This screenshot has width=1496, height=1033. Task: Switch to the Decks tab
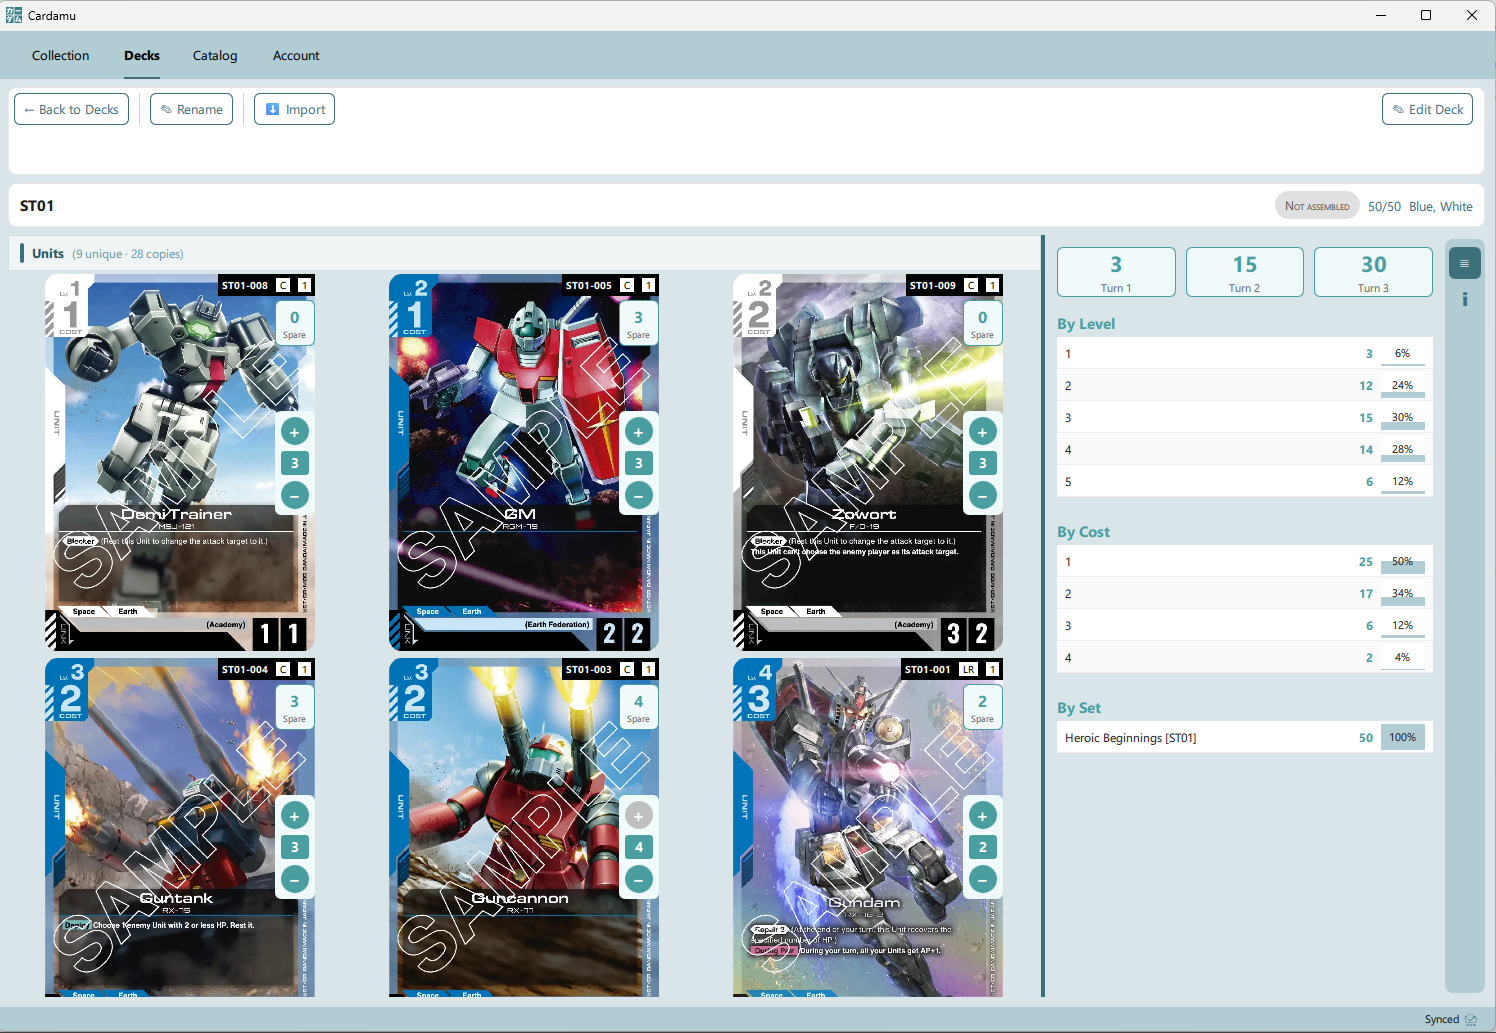point(142,56)
